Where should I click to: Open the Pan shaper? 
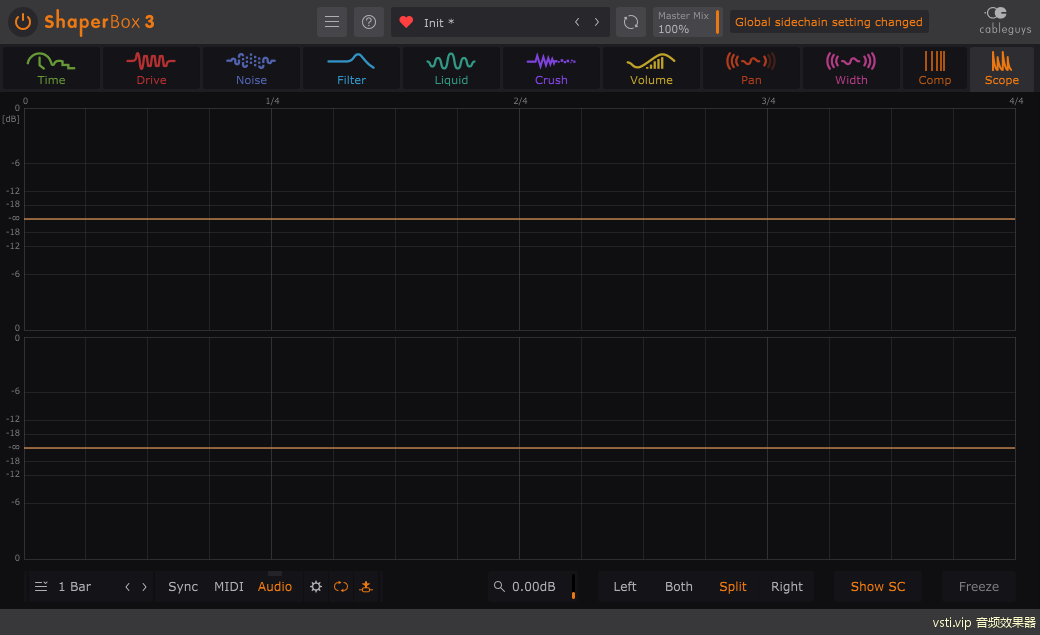(751, 68)
